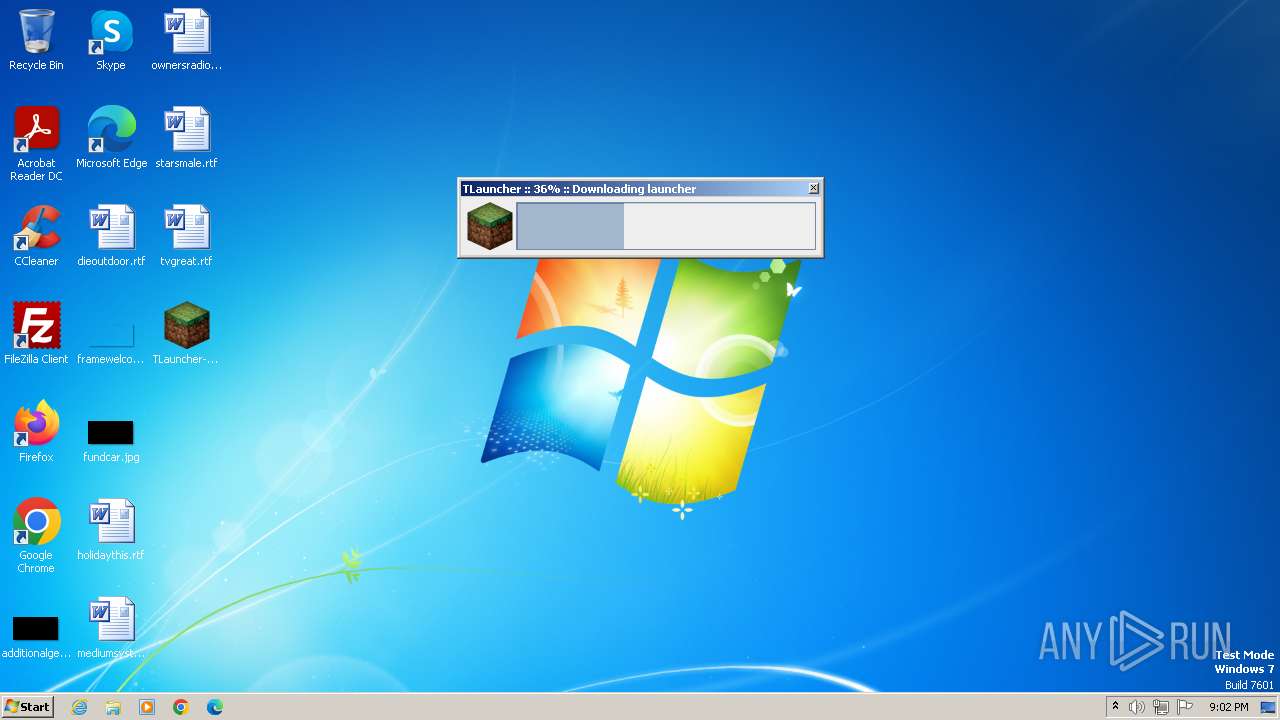Open network status tray icon
Screen dimensions: 1280x720
(x=1161, y=707)
